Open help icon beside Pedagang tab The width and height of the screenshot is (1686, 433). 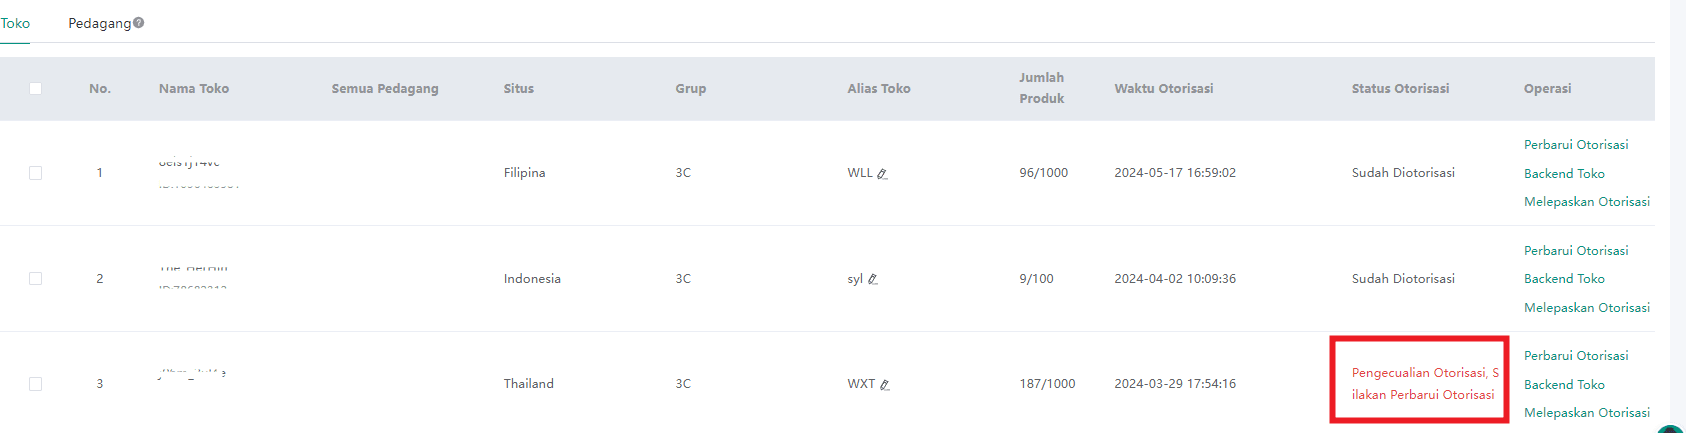[x=139, y=23]
